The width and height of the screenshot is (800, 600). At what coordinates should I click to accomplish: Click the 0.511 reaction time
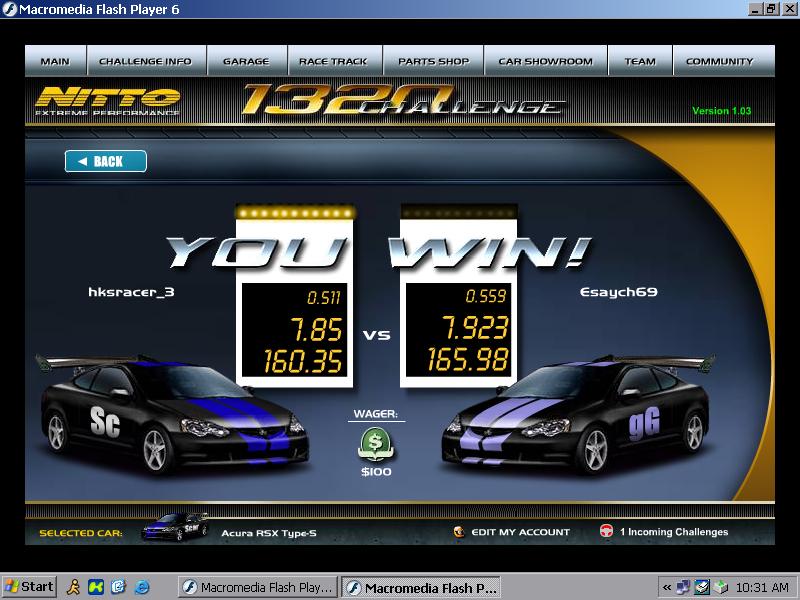click(x=323, y=297)
